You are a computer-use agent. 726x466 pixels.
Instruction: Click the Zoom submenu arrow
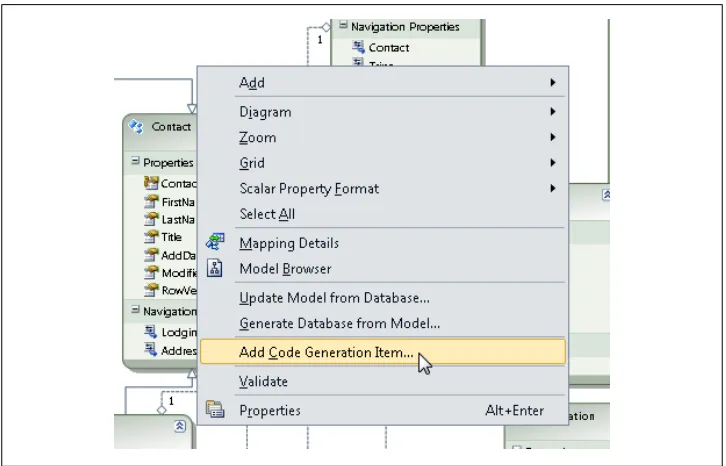click(553, 137)
